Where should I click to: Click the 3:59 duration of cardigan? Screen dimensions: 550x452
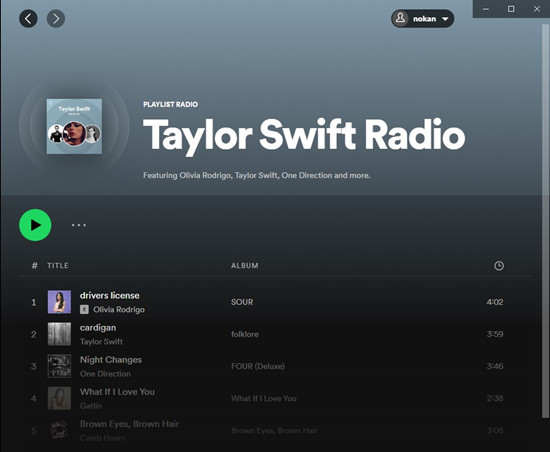[495, 334]
